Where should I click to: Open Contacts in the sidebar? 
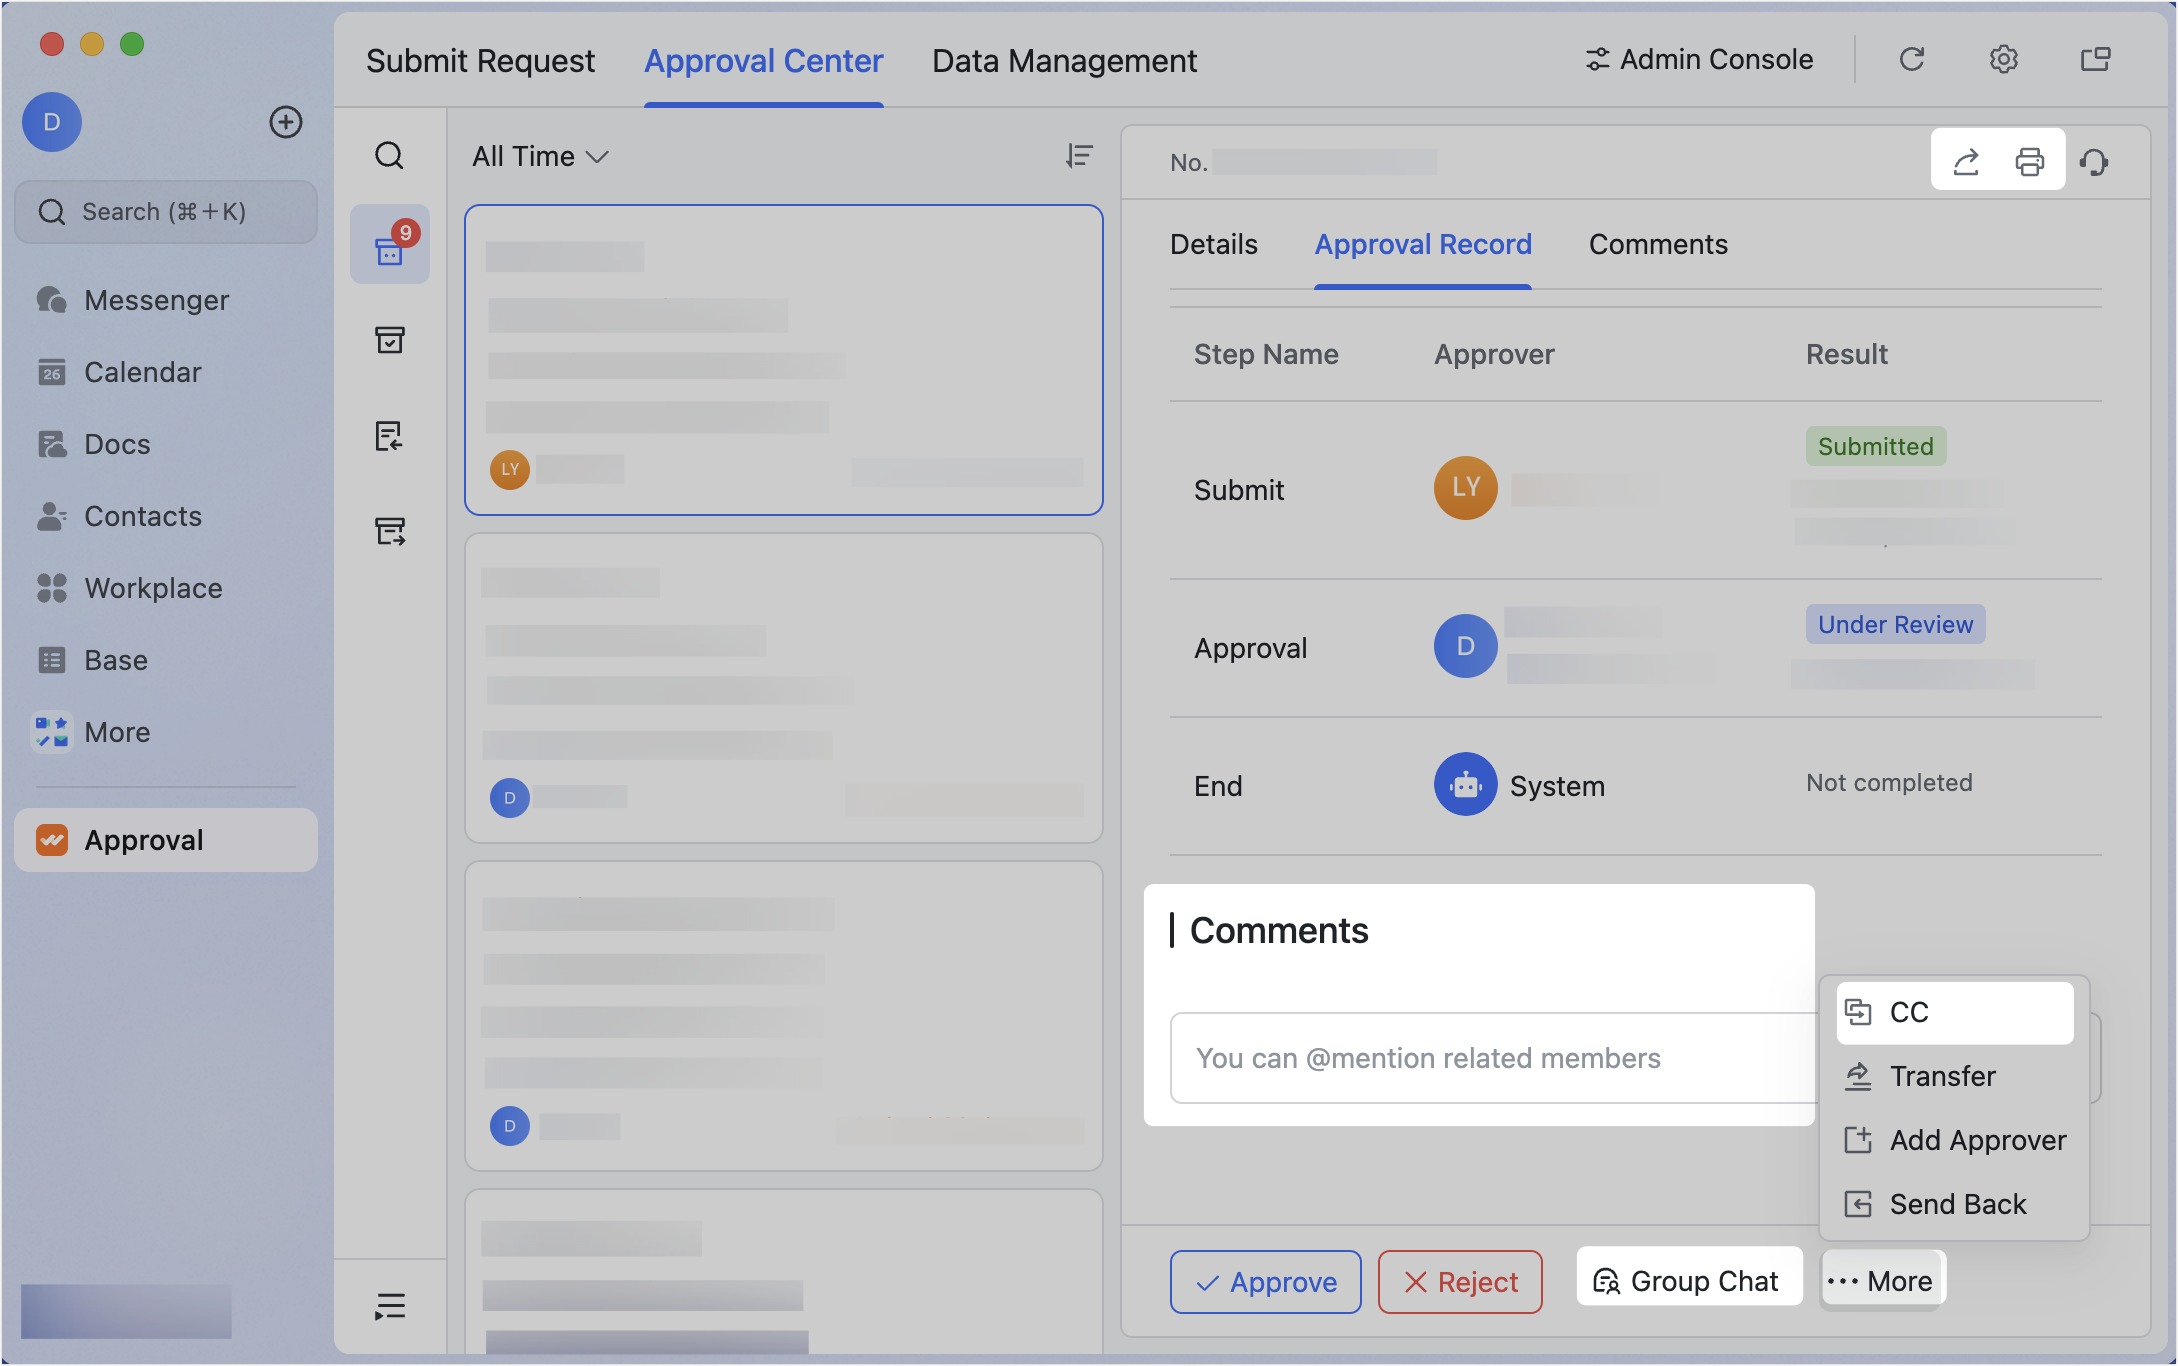(166, 516)
